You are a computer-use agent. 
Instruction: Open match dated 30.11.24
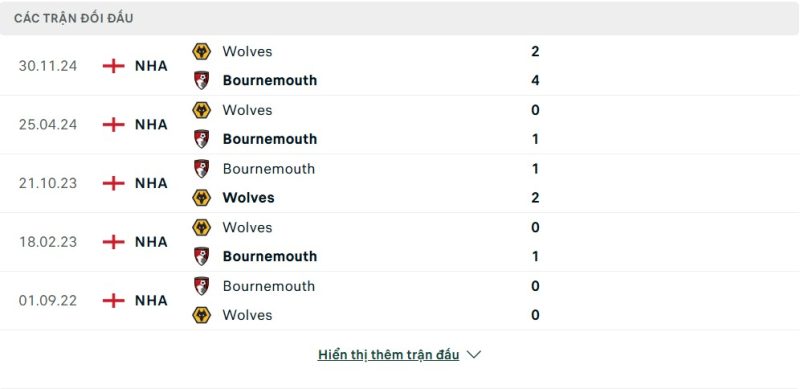[x=48, y=66]
